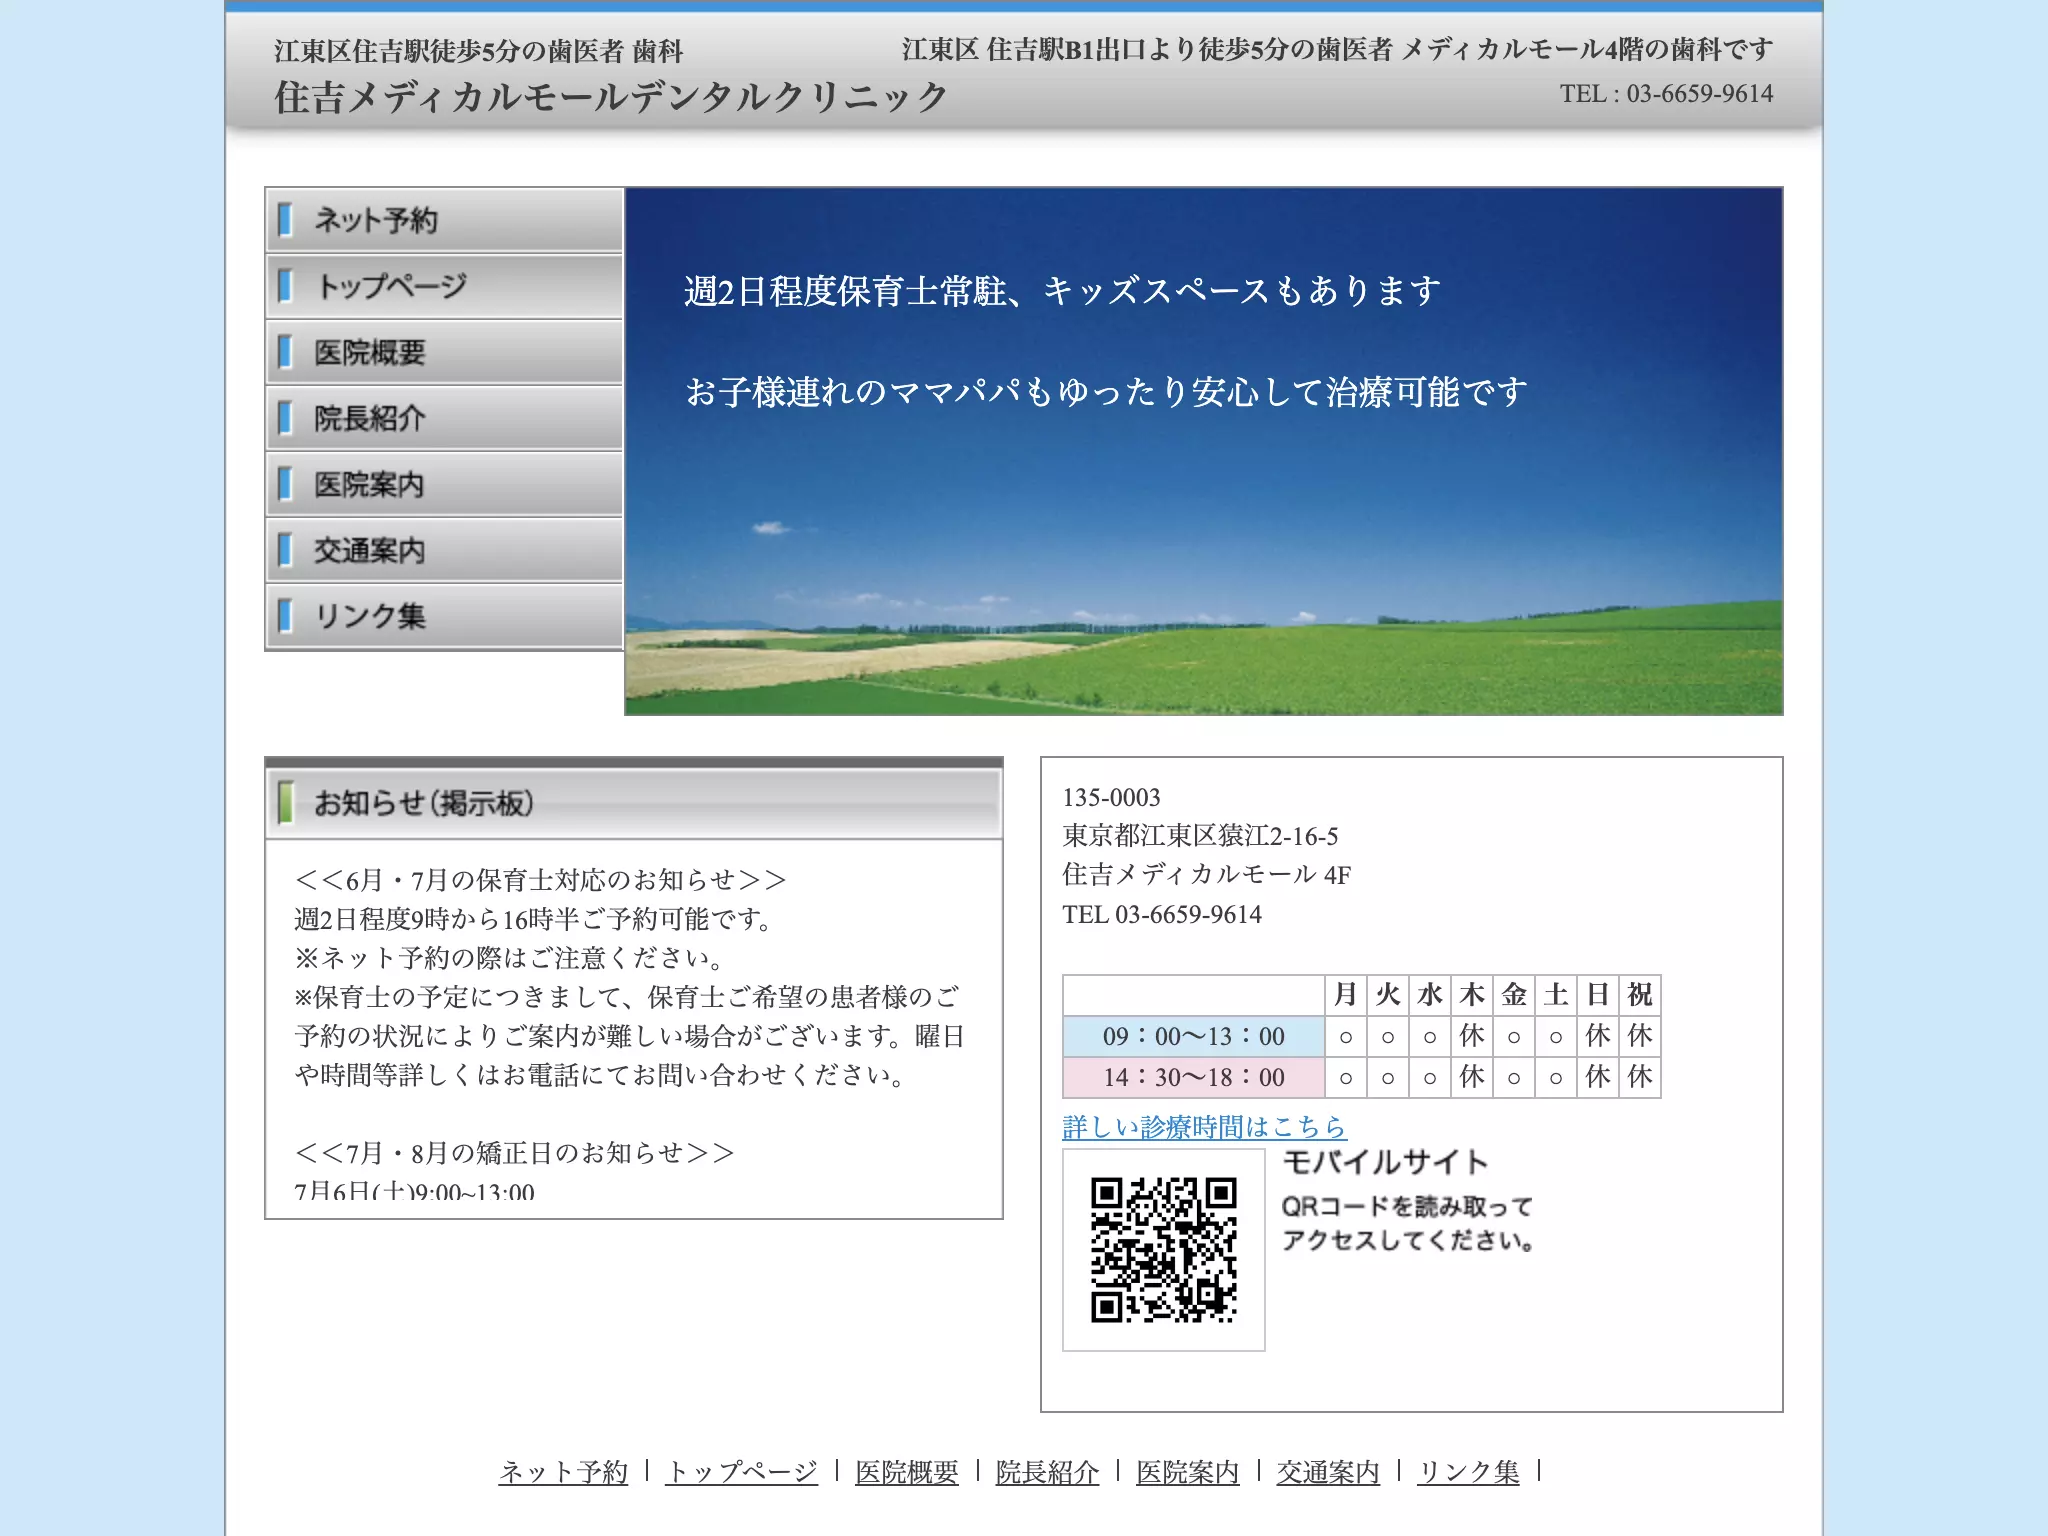
Task: Click the header tagline 江東区住吉駅徒歩5分の歯医者 歯科
Action: coord(479,50)
